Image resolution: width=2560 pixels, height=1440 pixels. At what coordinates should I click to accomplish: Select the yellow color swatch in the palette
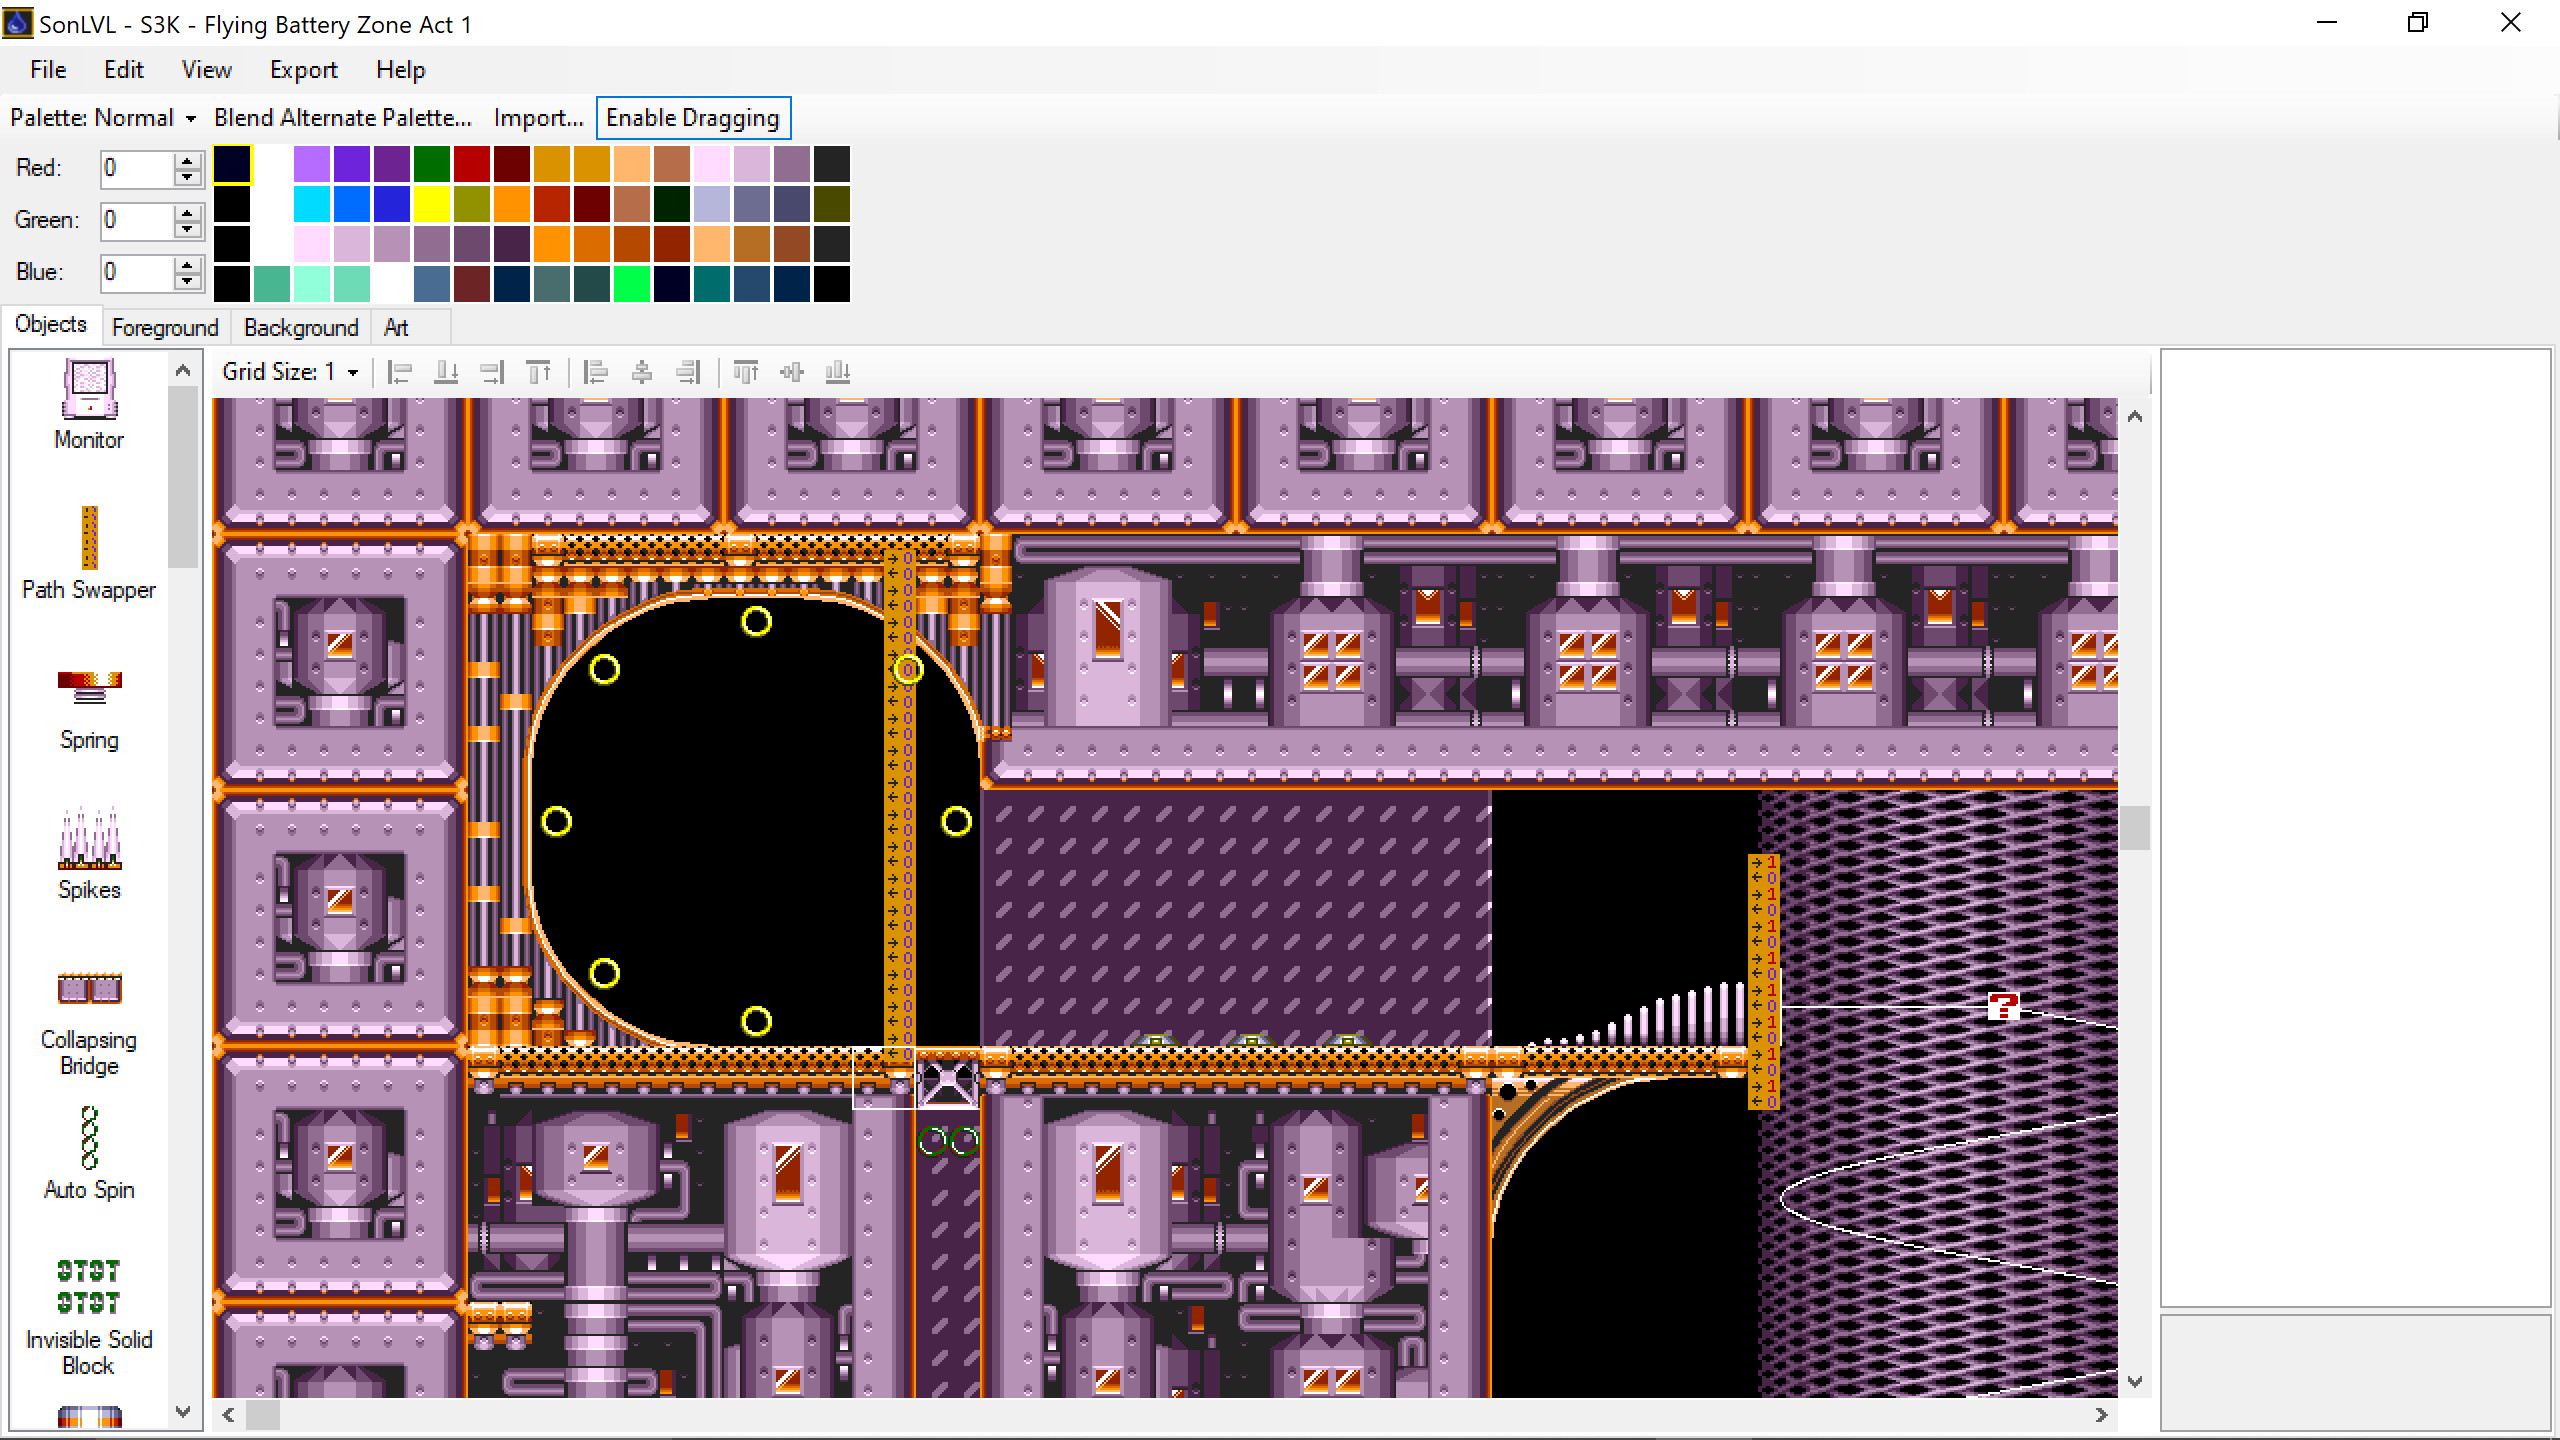(432, 205)
